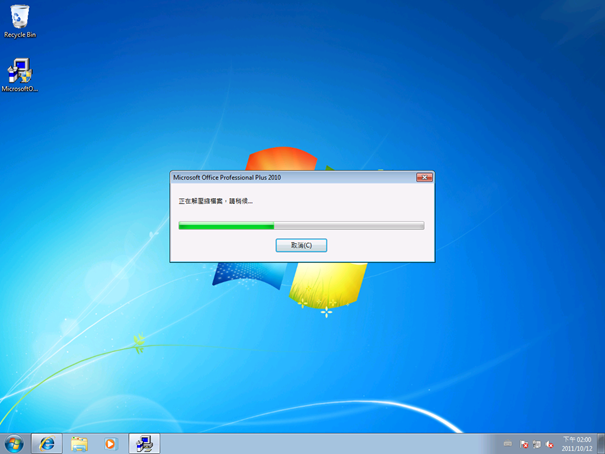Open Windows Explorer folder on the taskbar
Screen dimensions: 605x454
coord(79,444)
